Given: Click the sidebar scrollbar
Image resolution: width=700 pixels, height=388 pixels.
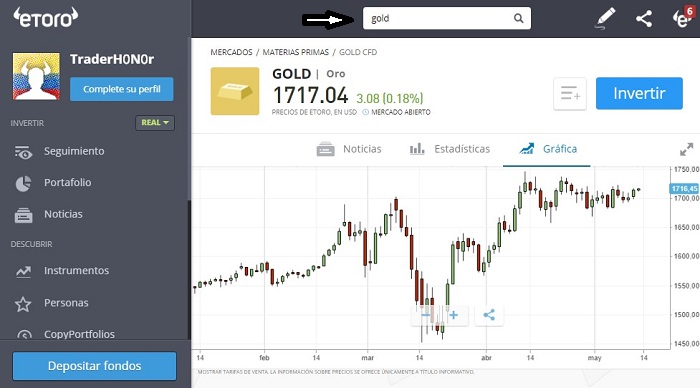Looking at the screenshot, I should [x=189, y=270].
